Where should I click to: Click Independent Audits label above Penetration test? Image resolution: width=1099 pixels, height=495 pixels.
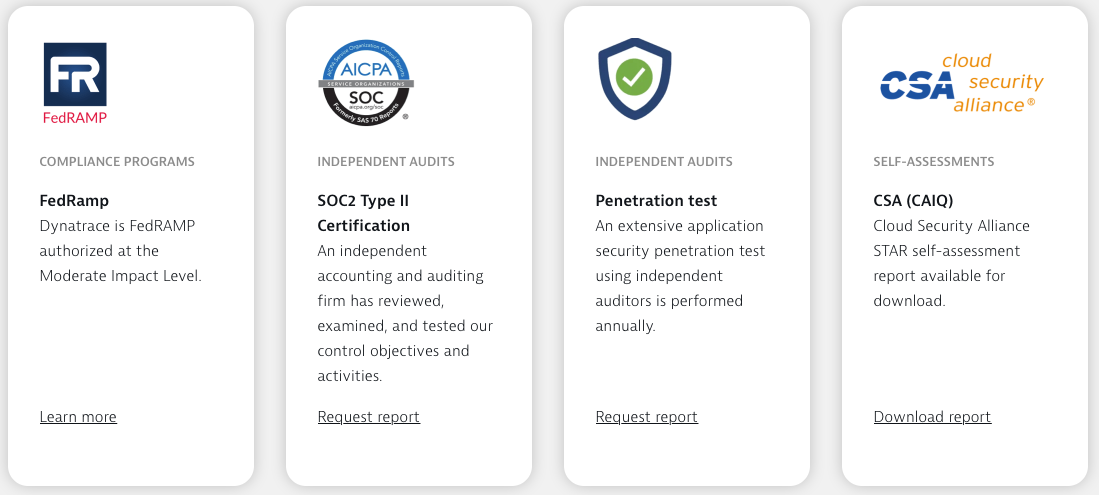(664, 162)
